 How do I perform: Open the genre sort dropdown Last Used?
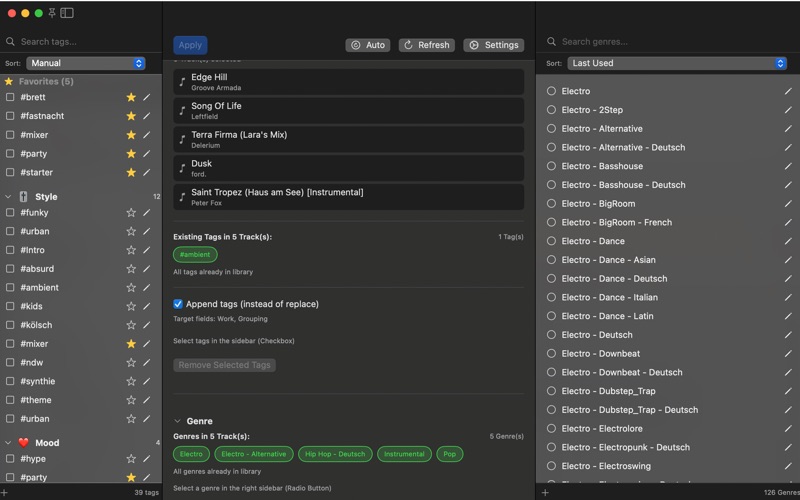(x=677, y=63)
